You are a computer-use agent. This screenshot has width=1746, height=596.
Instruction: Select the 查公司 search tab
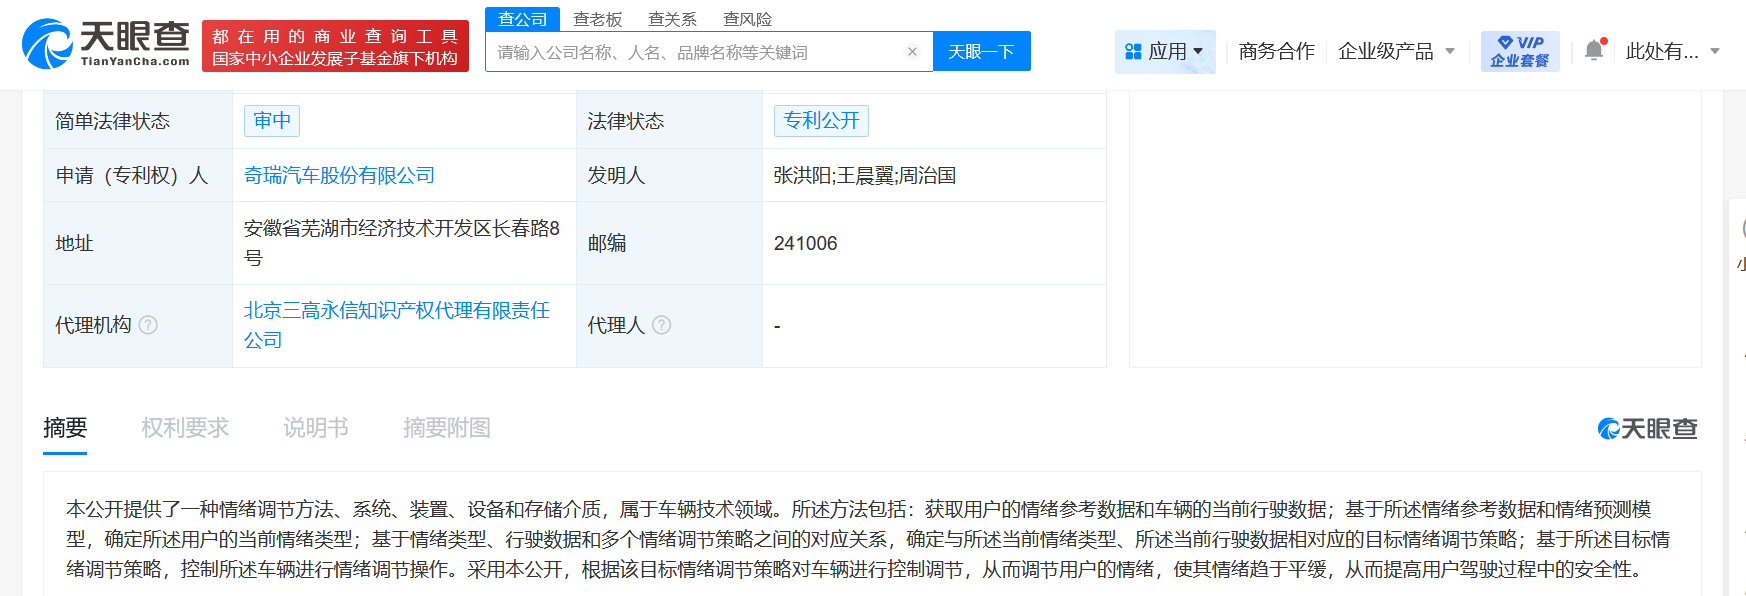(x=523, y=19)
